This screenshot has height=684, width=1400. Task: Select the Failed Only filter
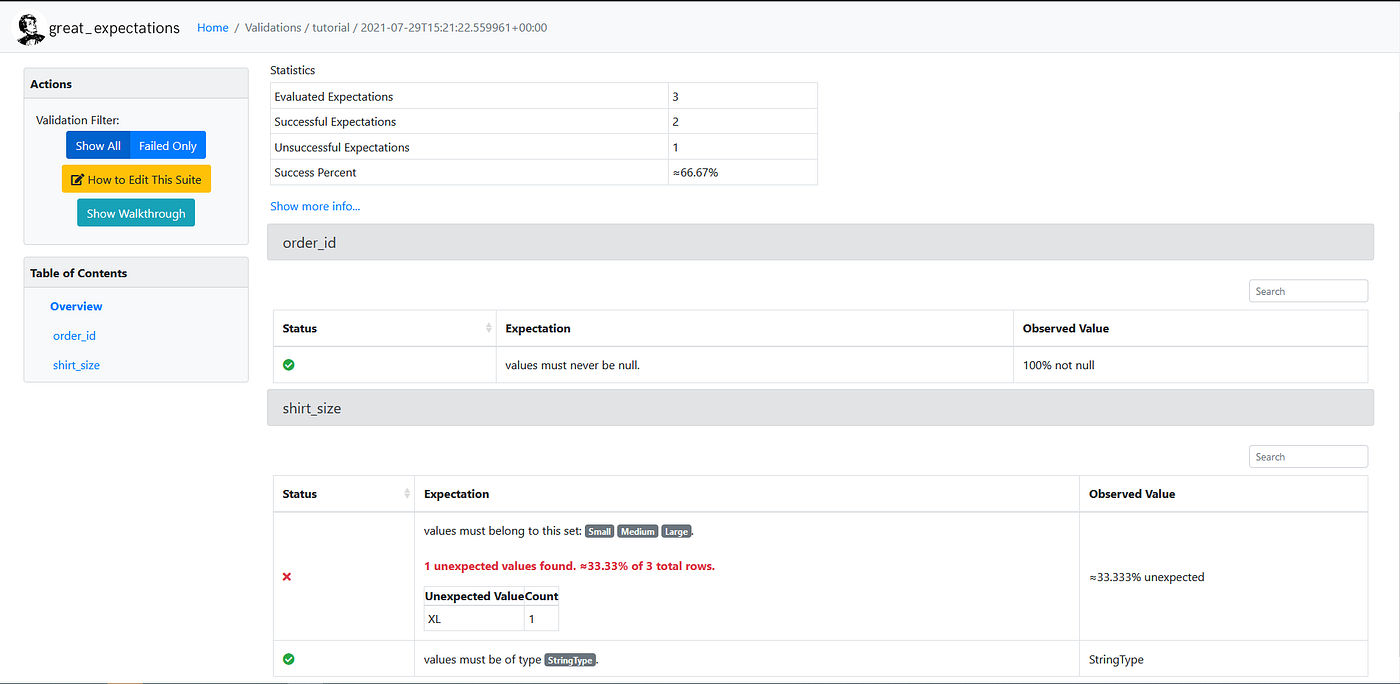point(168,145)
